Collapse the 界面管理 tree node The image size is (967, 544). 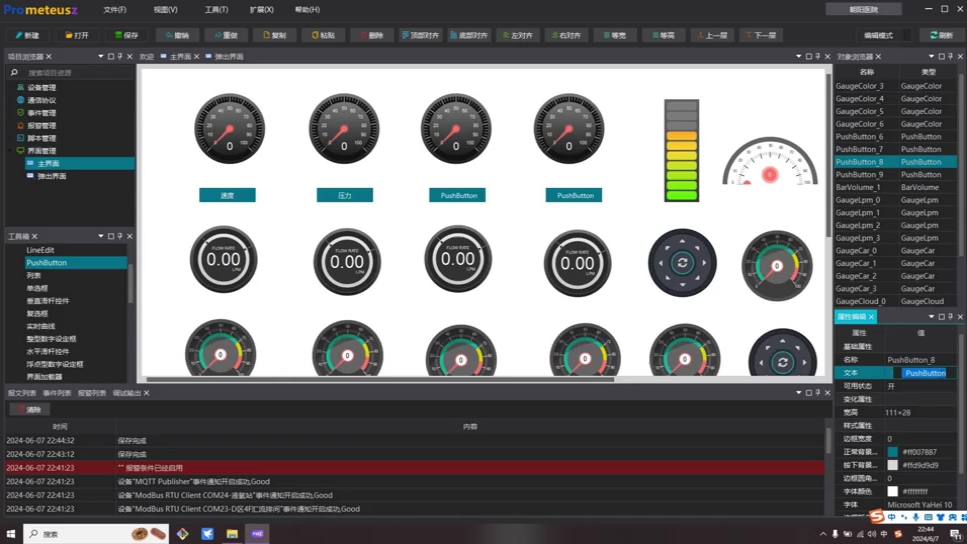click(x=10, y=150)
